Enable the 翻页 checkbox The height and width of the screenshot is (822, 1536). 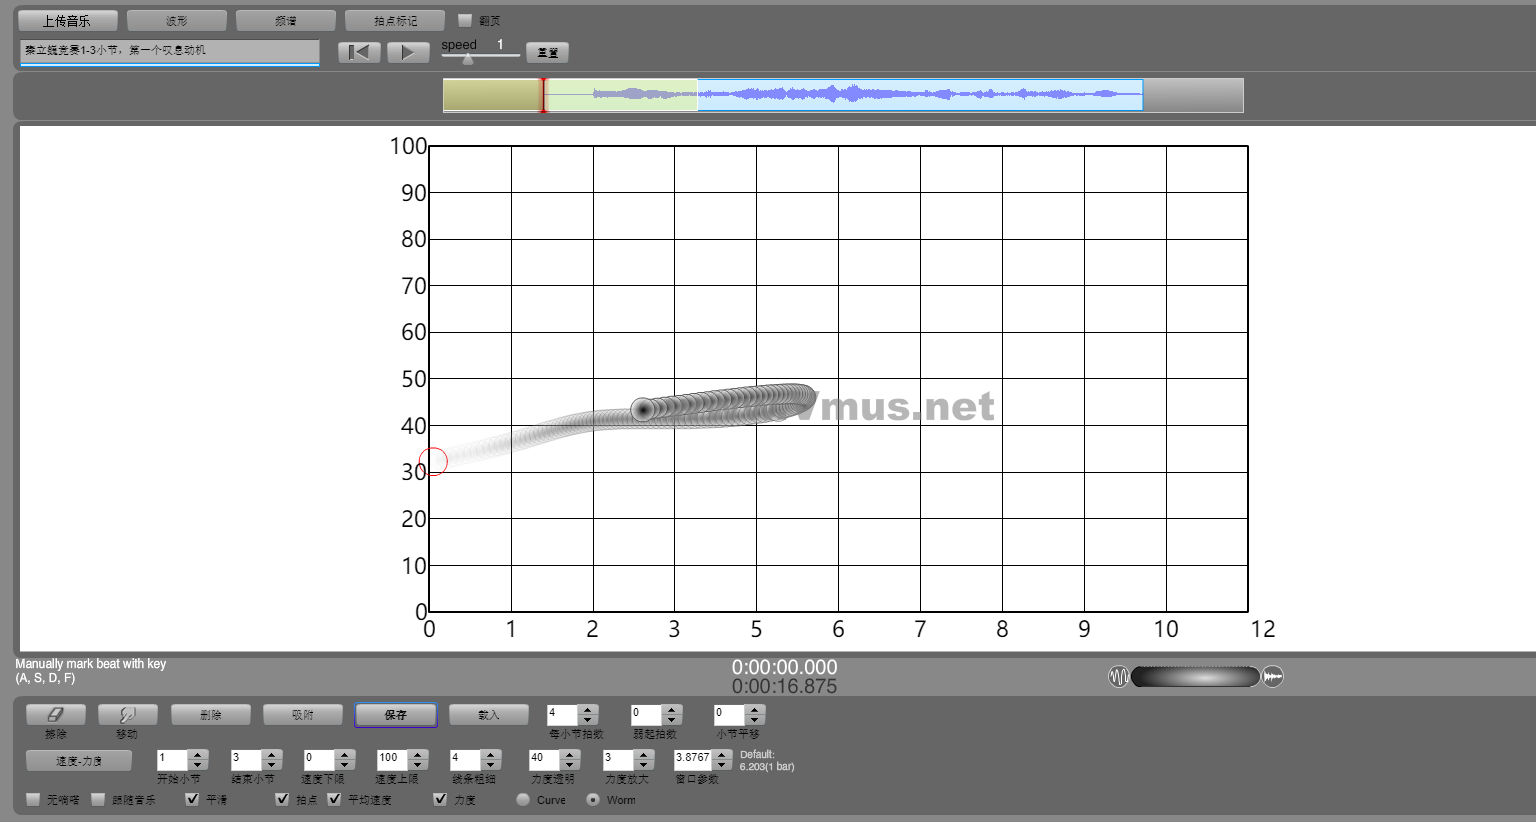[465, 20]
